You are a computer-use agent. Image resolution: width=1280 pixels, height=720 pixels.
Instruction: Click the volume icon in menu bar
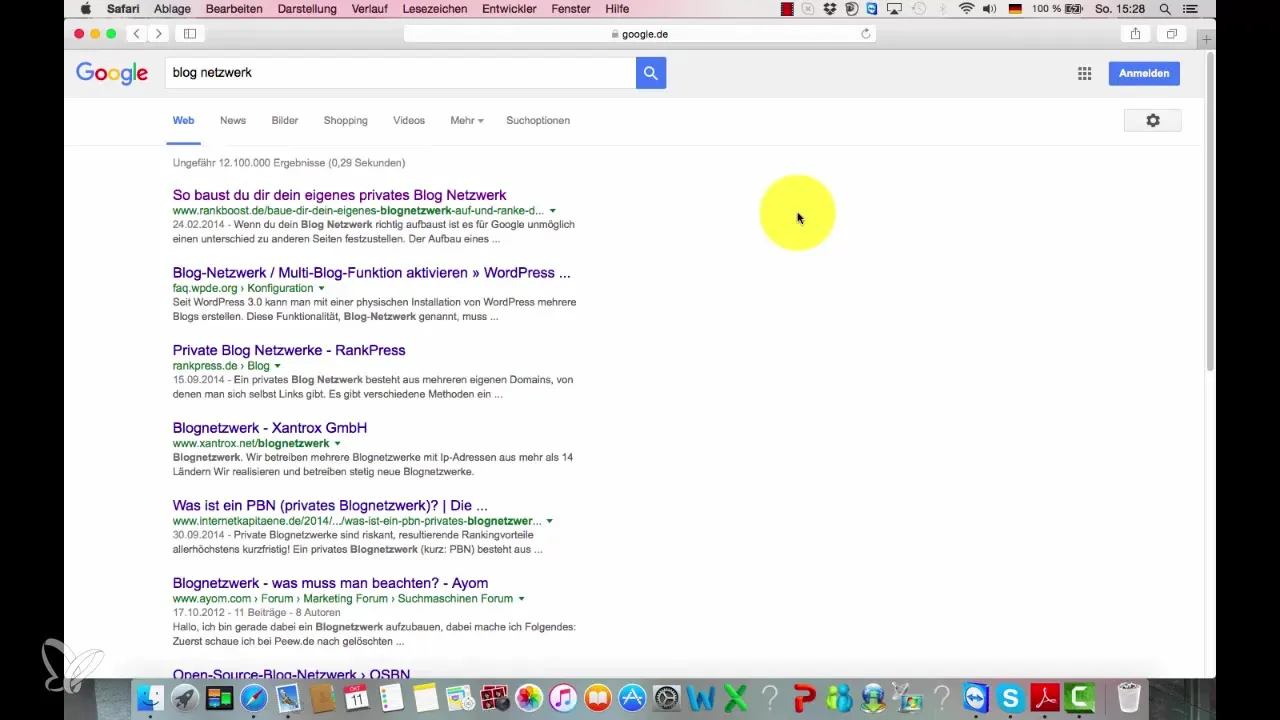990,9
